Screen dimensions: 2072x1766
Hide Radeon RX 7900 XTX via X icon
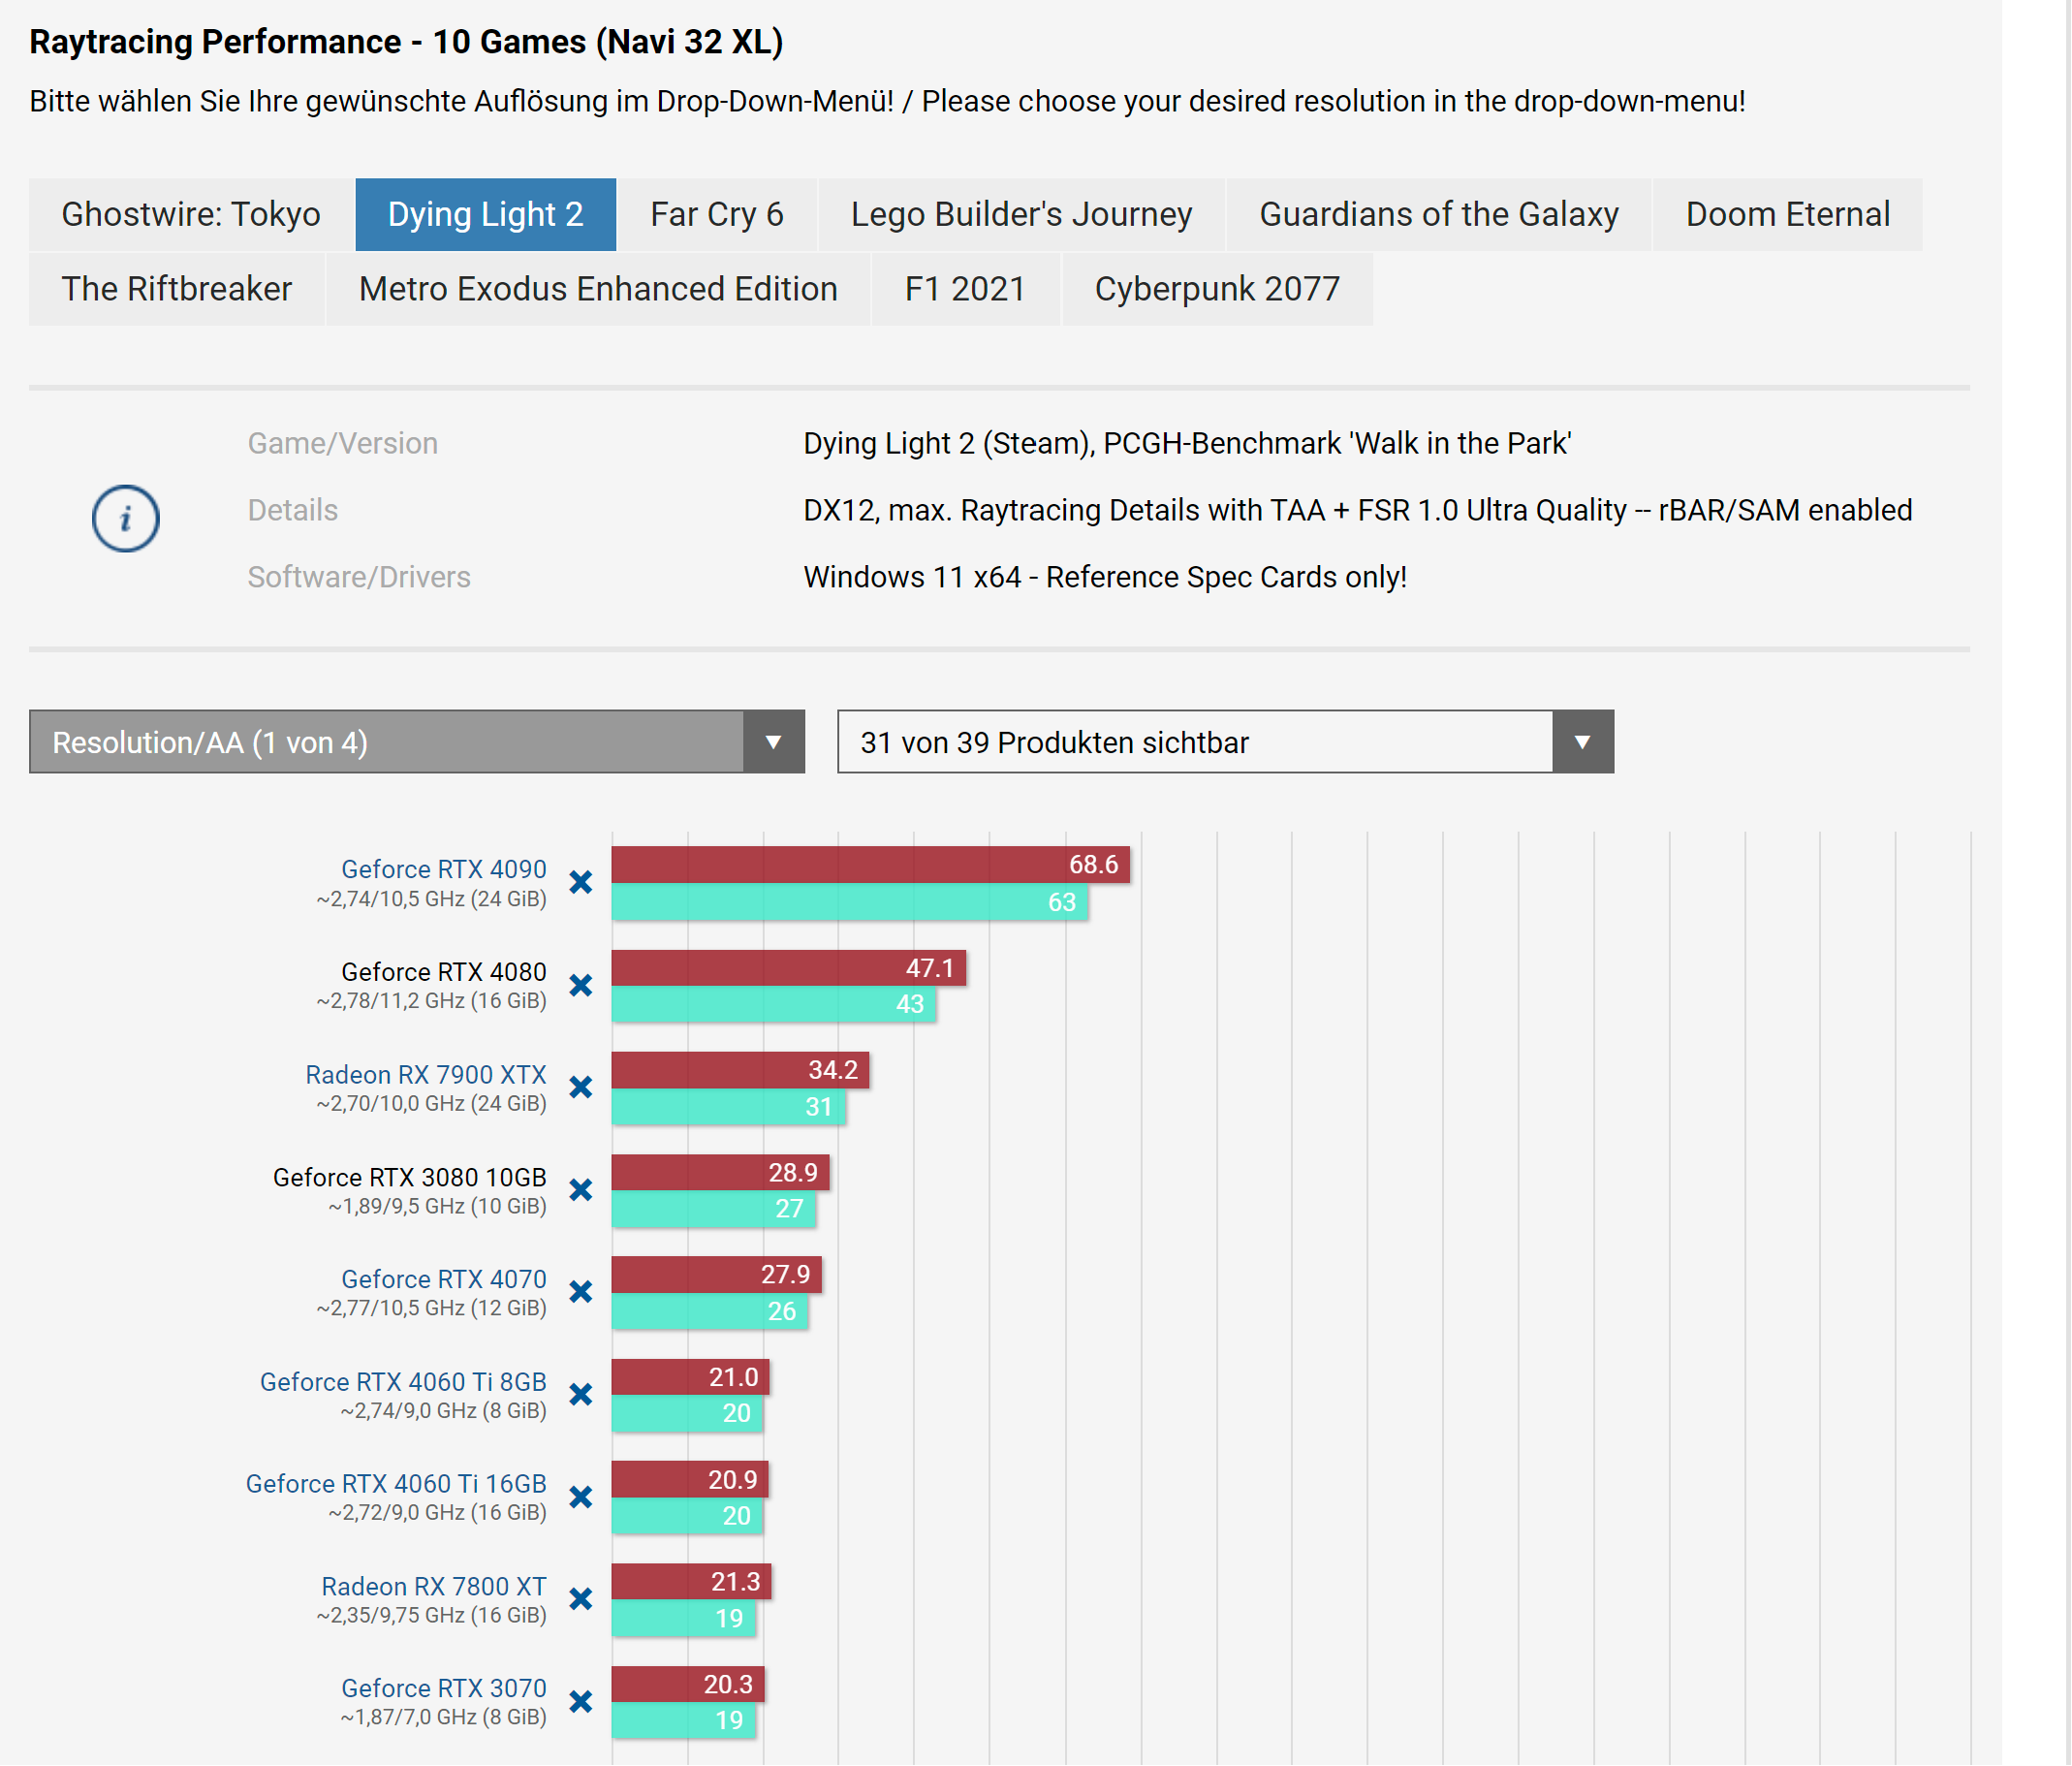(x=580, y=1088)
